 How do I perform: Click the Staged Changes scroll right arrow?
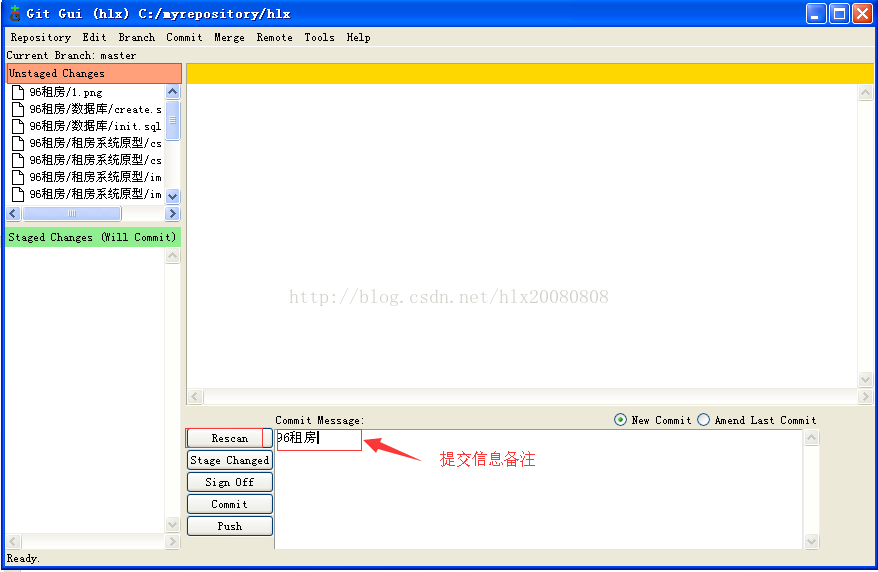[x=172, y=541]
